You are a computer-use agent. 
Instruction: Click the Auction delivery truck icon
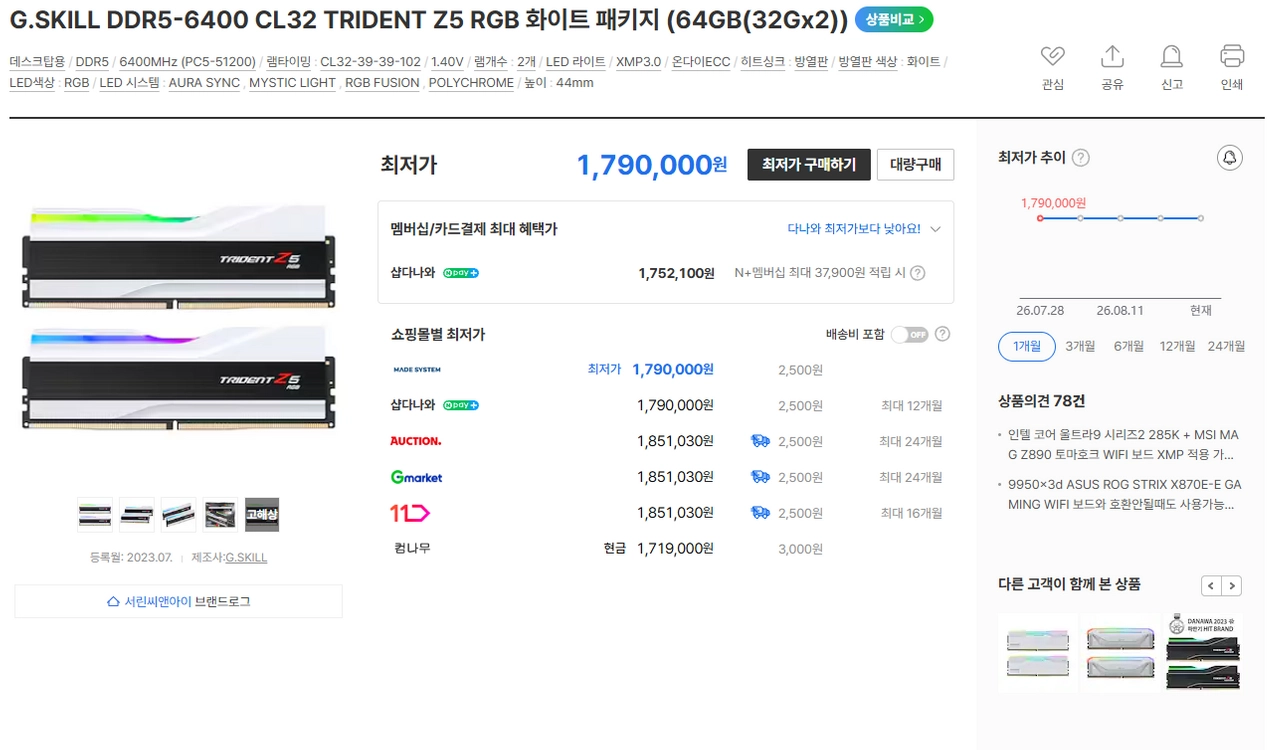click(x=760, y=441)
